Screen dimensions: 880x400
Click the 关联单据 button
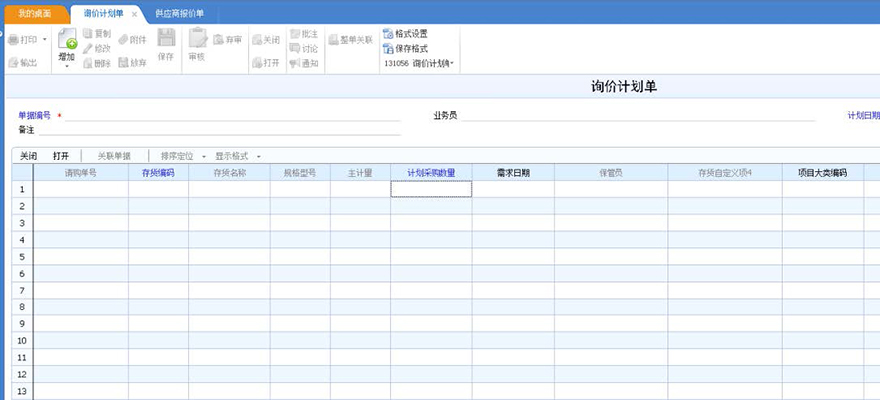(114, 156)
